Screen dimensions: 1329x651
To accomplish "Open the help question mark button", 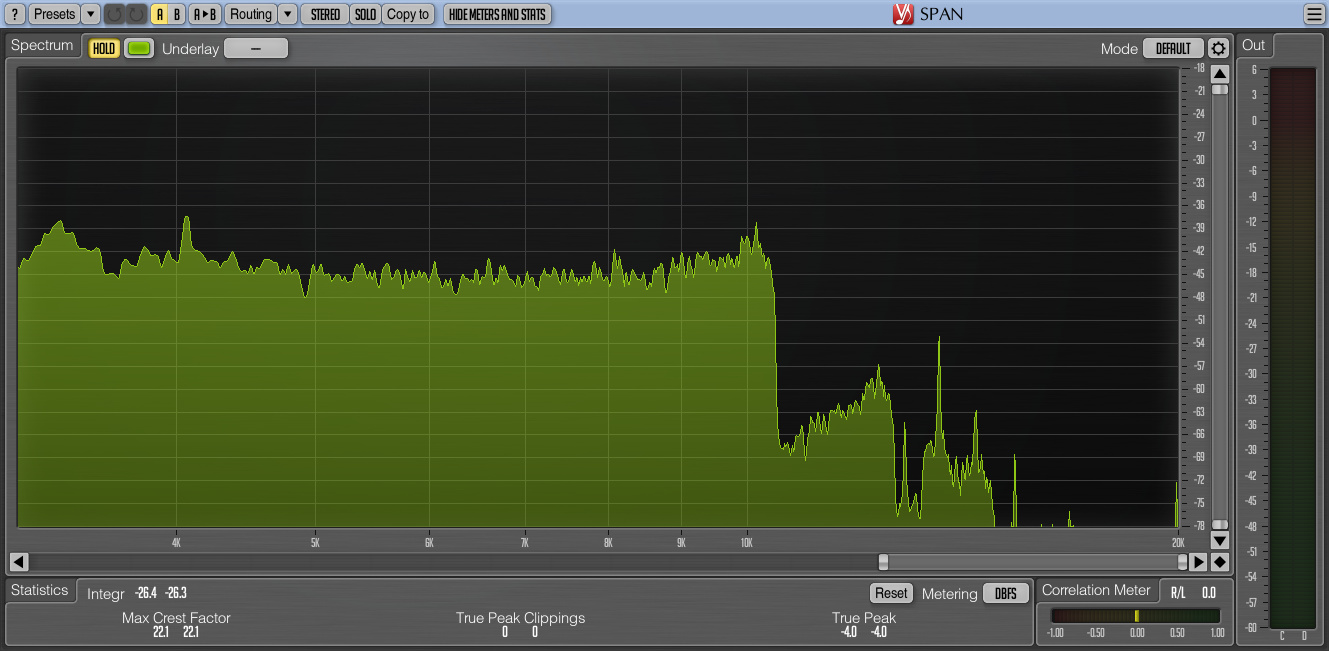I will coord(15,14).
